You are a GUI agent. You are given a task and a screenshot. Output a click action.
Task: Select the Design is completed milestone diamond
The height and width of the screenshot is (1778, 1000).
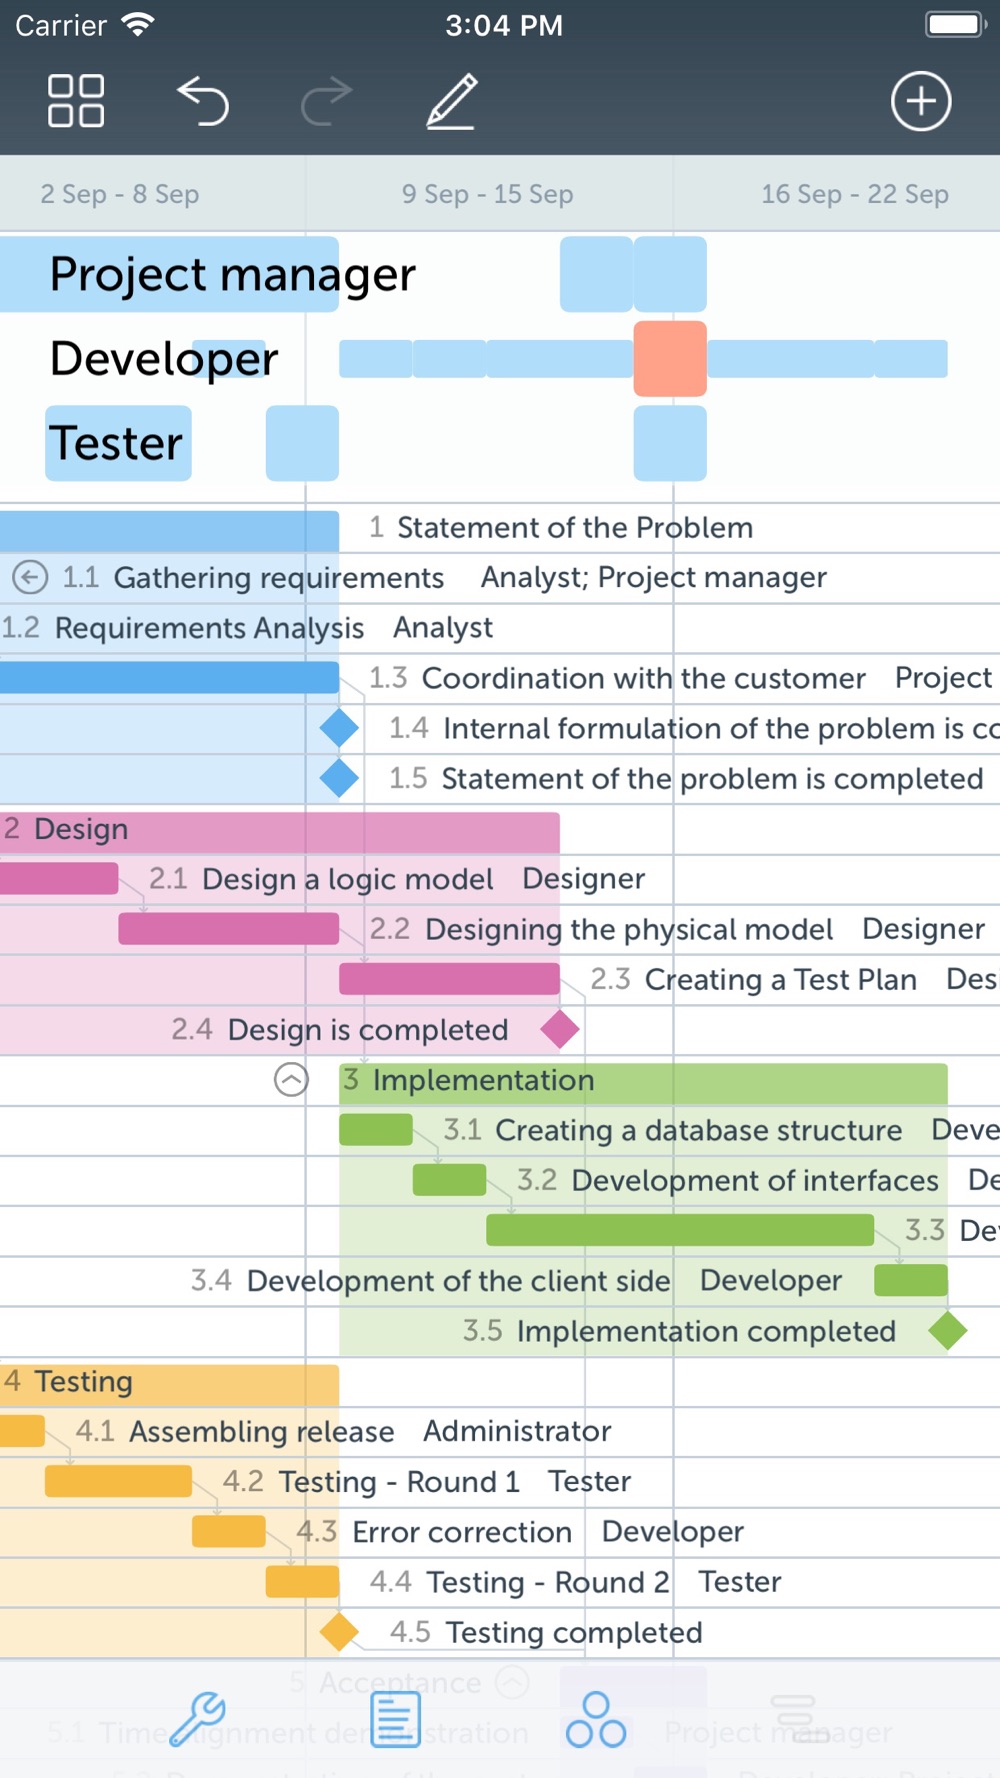(560, 1029)
